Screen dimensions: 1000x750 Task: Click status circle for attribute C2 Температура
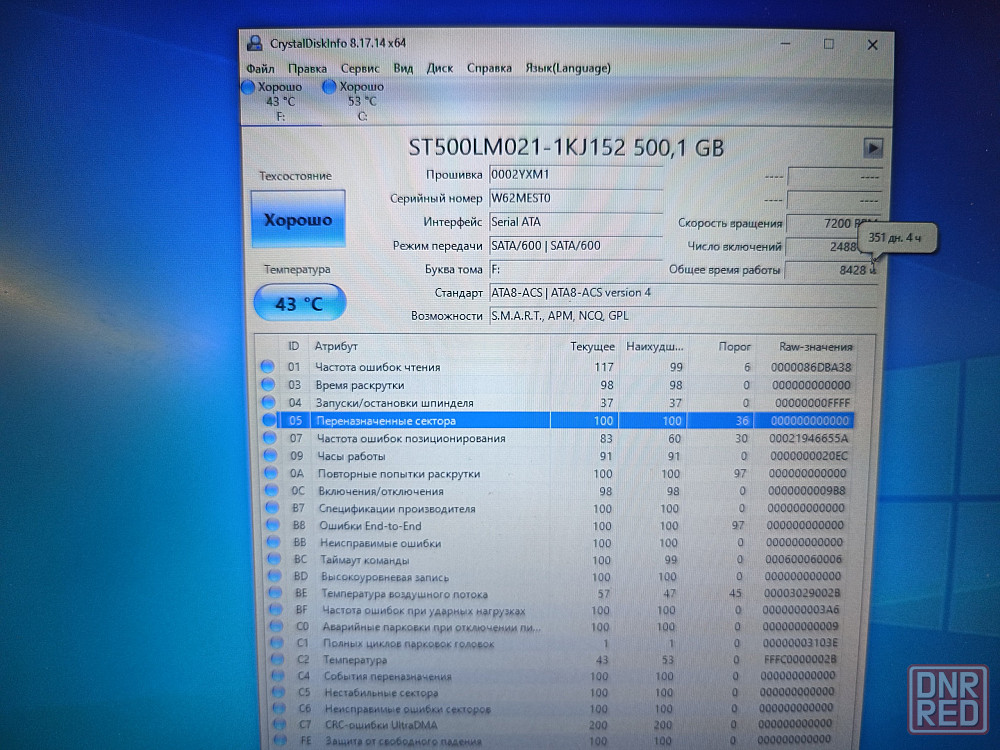(x=273, y=660)
